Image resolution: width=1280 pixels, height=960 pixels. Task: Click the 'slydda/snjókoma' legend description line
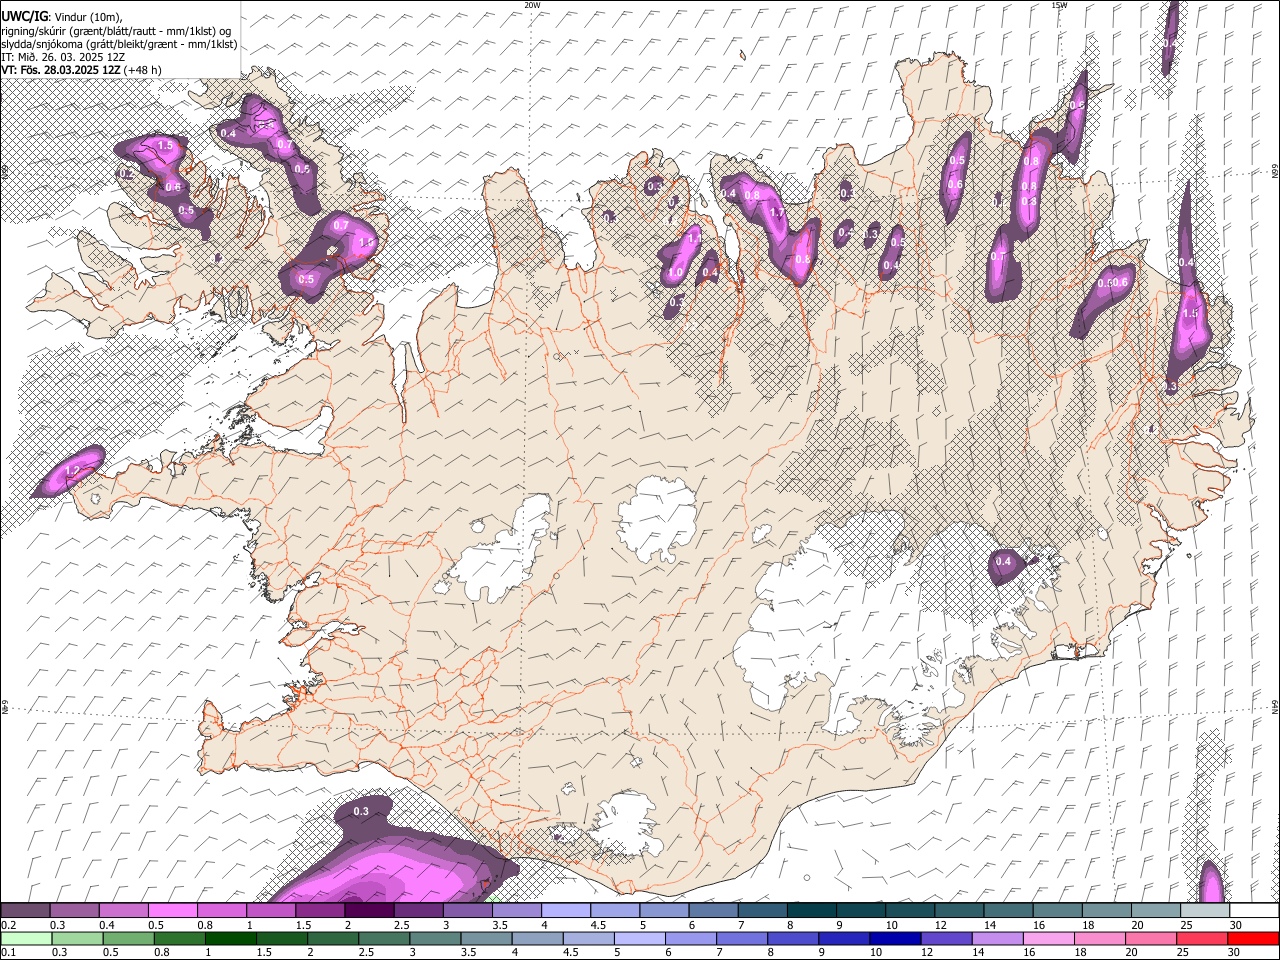119,44
